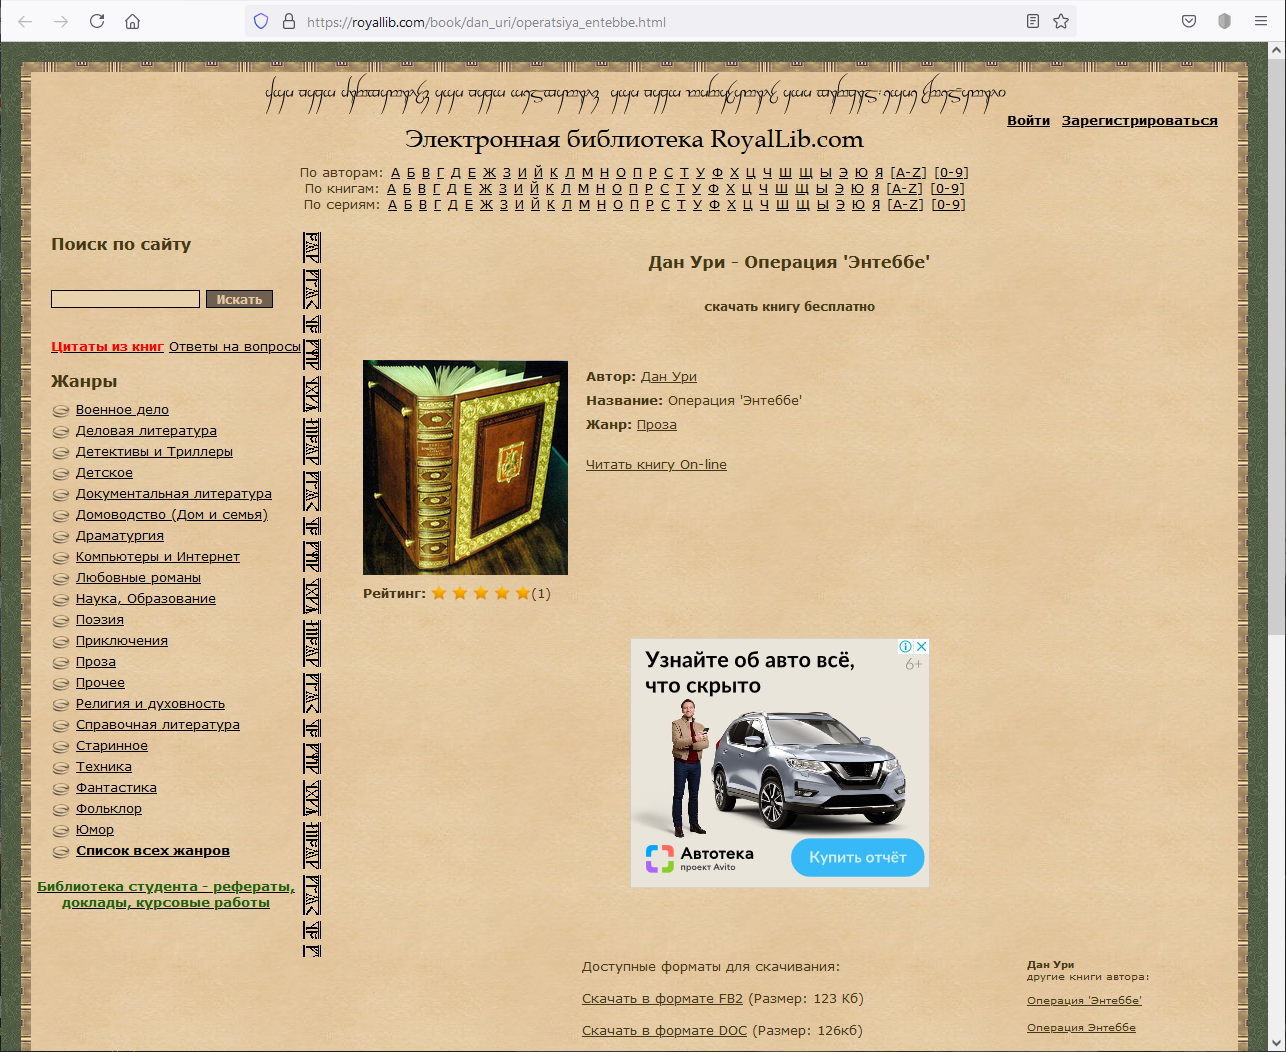Select the Военное дело genre
Screen dimensions: 1286x1052
[122, 410]
